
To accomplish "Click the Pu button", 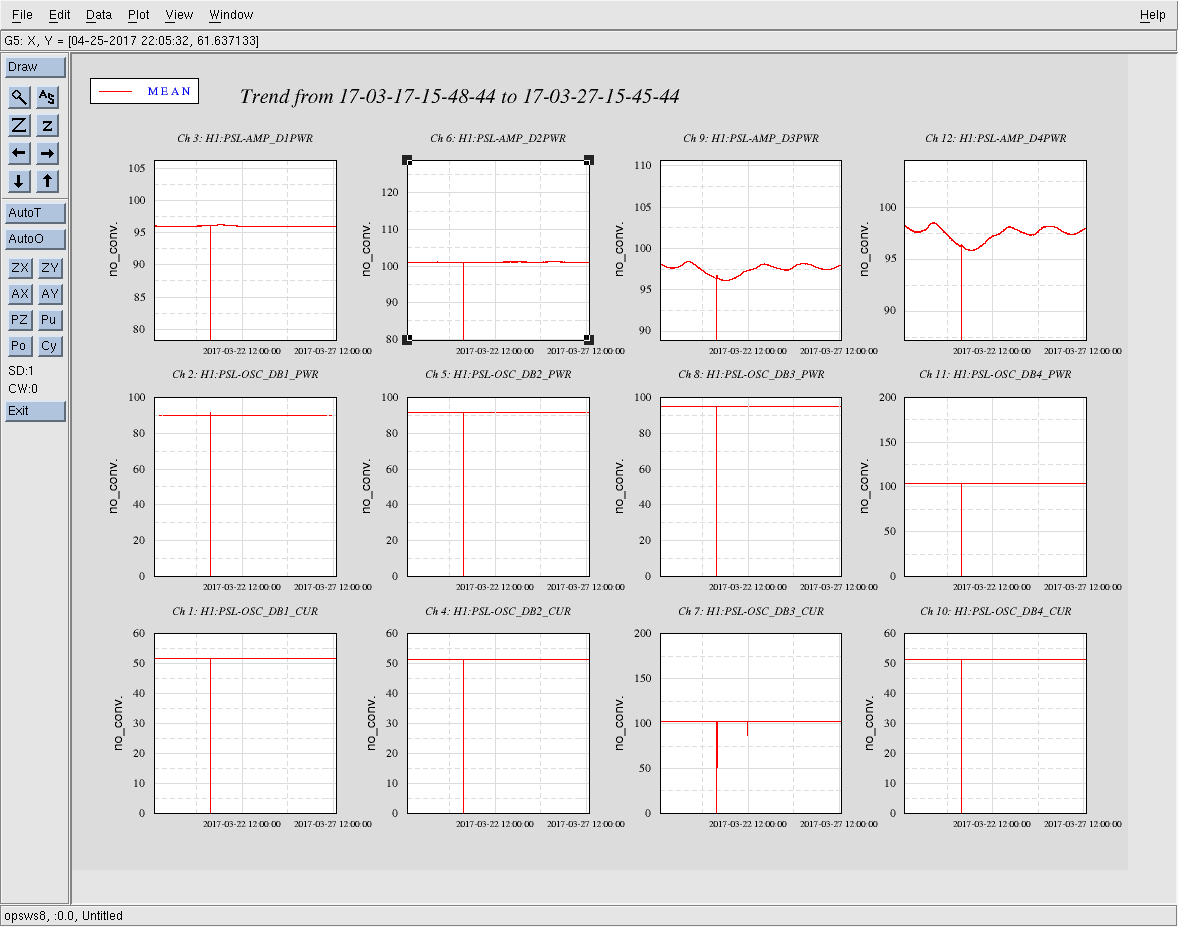I will 50,320.
